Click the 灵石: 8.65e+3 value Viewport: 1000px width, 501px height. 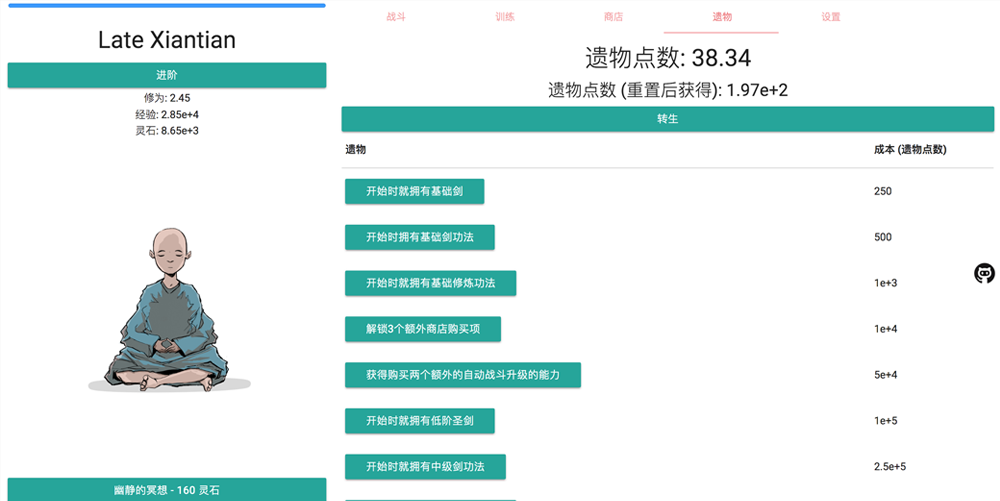(167, 131)
